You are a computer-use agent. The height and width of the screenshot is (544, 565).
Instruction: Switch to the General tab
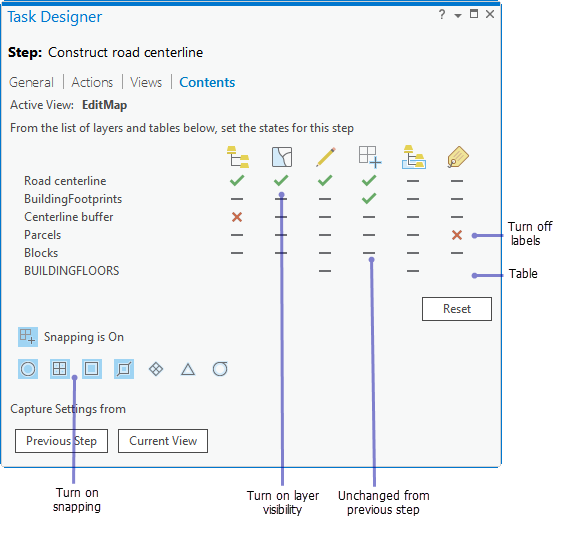pos(31,83)
